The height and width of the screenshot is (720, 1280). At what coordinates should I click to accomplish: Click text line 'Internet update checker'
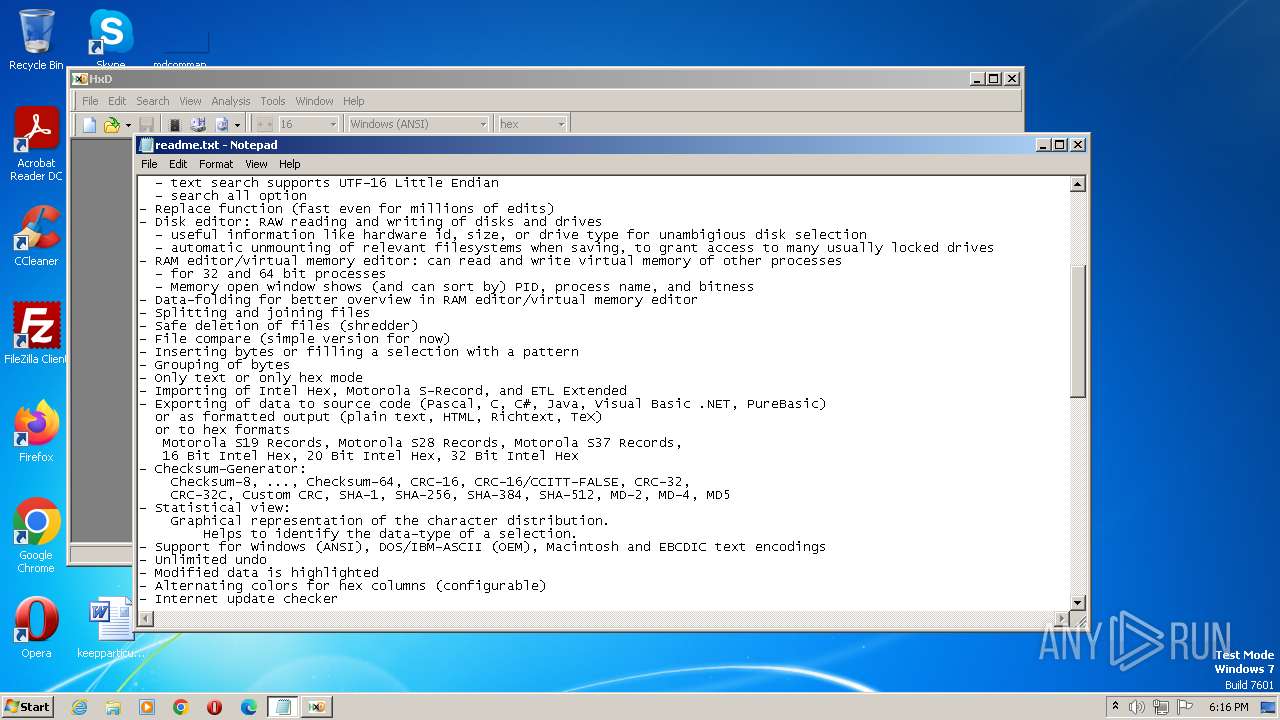pos(246,599)
